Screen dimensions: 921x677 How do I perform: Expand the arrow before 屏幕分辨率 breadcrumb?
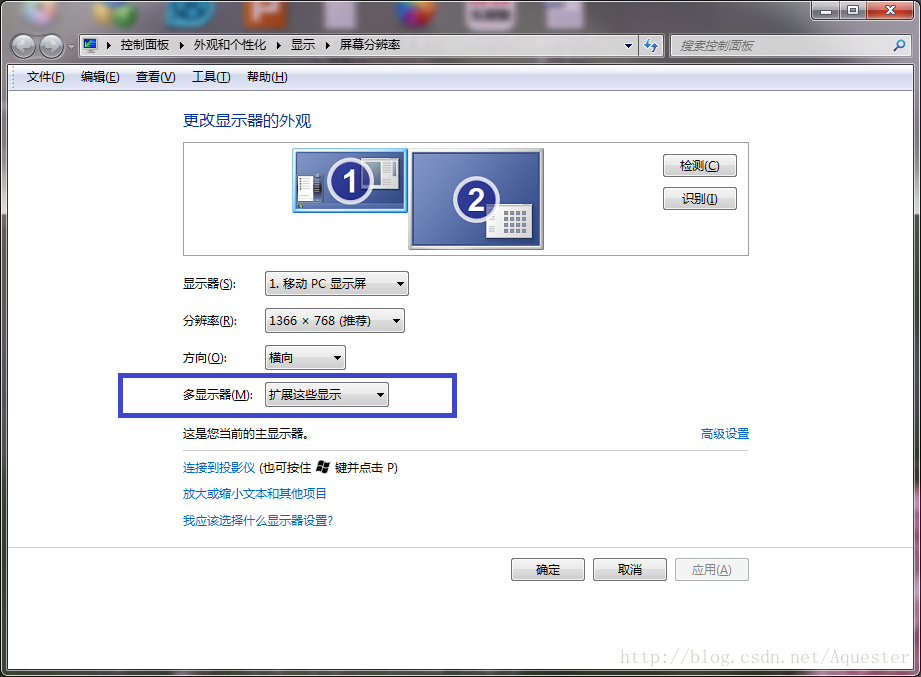[x=327, y=45]
